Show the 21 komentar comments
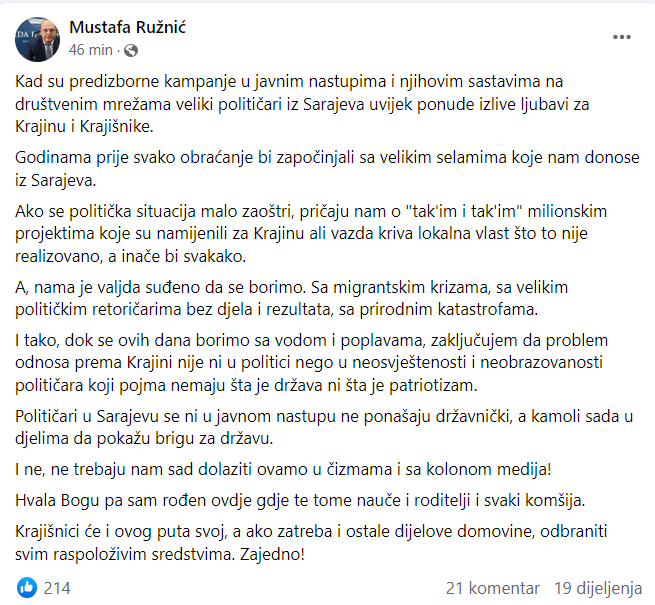 [x=493, y=588]
